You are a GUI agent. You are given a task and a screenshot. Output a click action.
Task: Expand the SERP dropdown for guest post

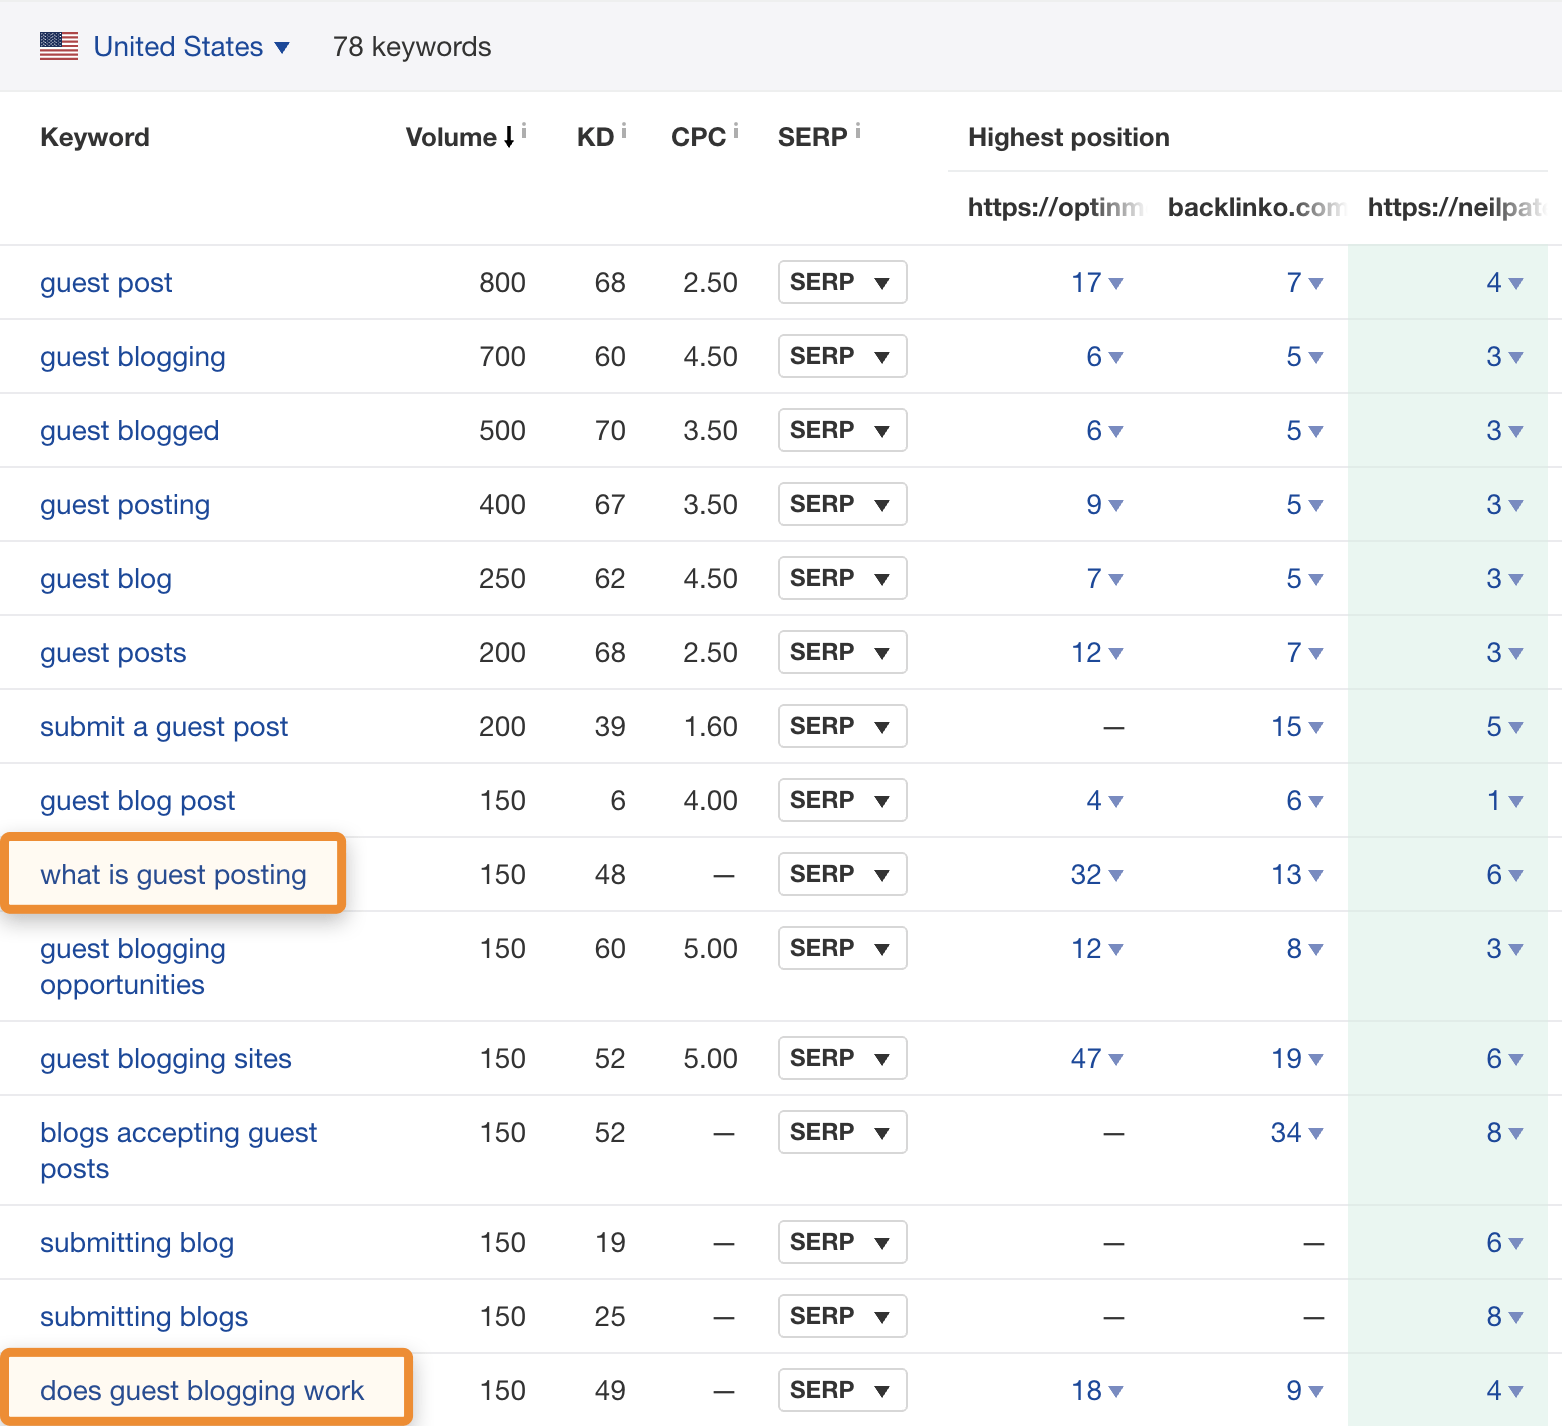coord(842,282)
